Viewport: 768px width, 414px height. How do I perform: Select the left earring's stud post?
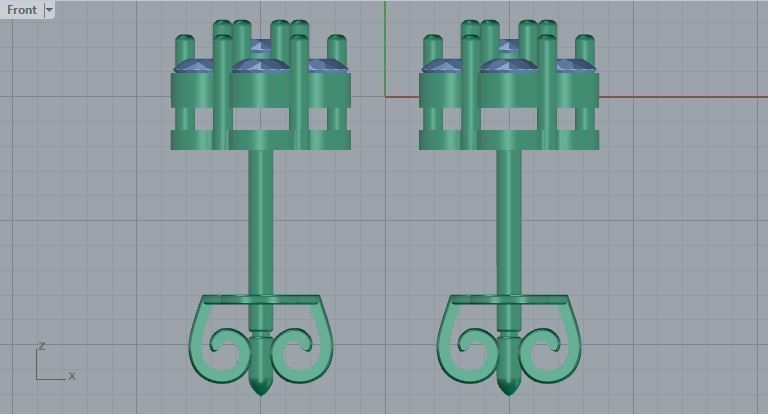coord(261,222)
